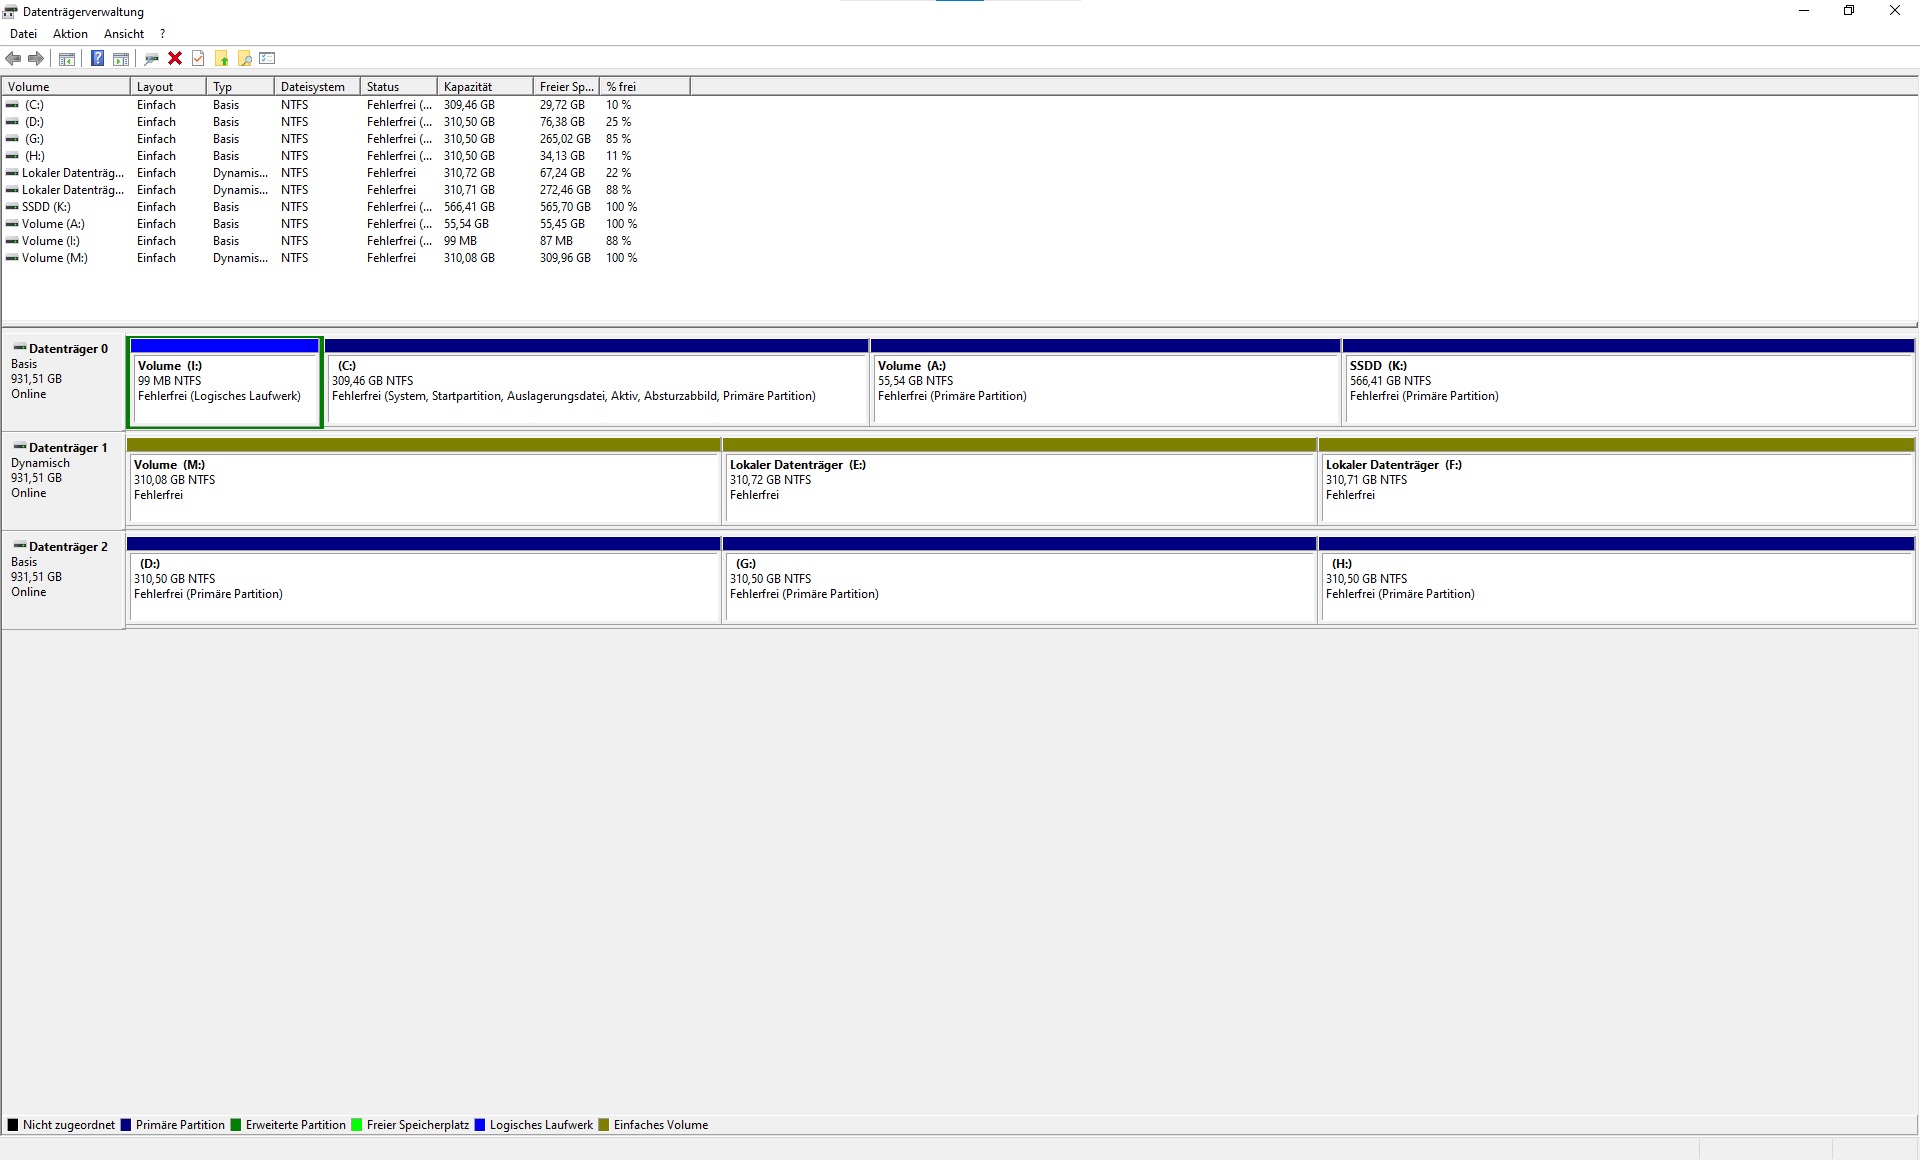Image resolution: width=1920 pixels, height=1160 pixels.
Task: Open the Aktion menu
Action: point(70,34)
